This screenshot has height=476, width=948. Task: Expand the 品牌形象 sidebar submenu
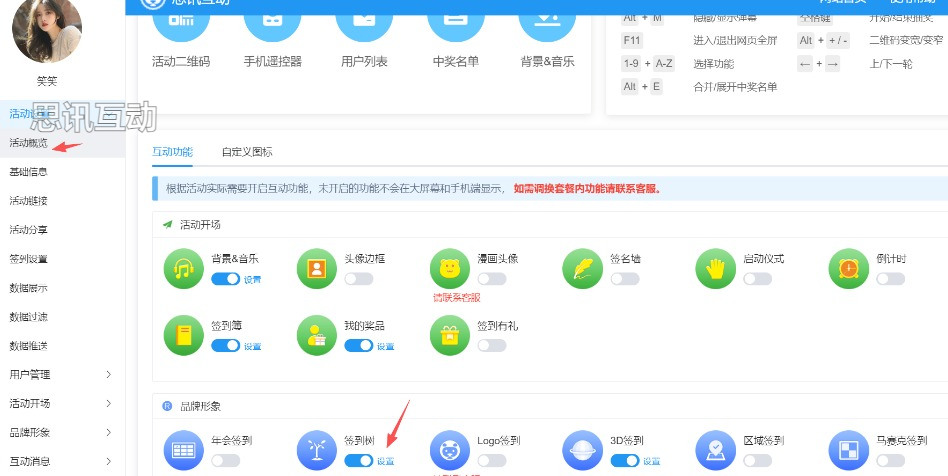coord(60,433)
